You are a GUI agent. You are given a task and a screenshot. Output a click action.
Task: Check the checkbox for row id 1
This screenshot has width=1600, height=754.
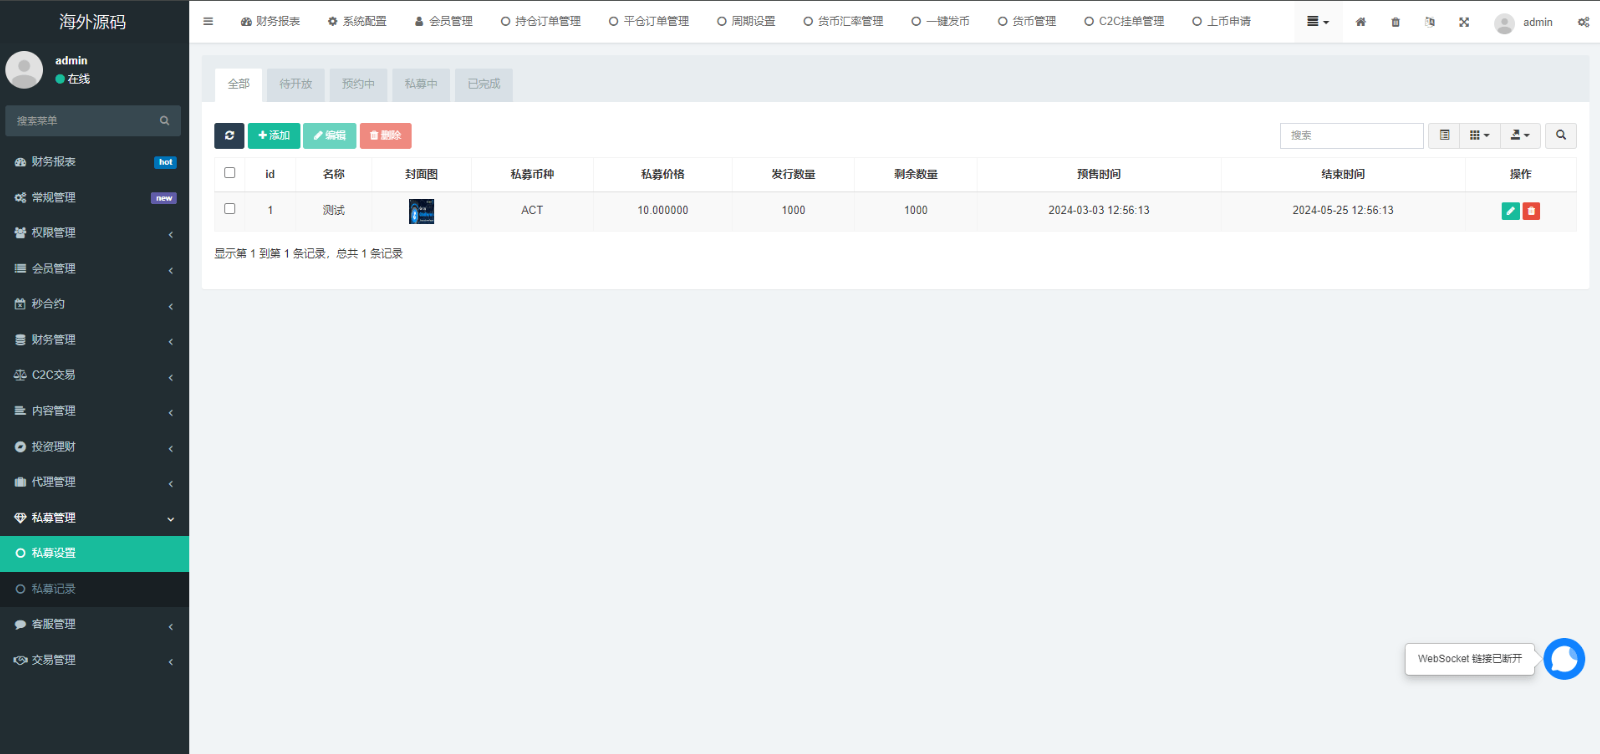(230, 209)
